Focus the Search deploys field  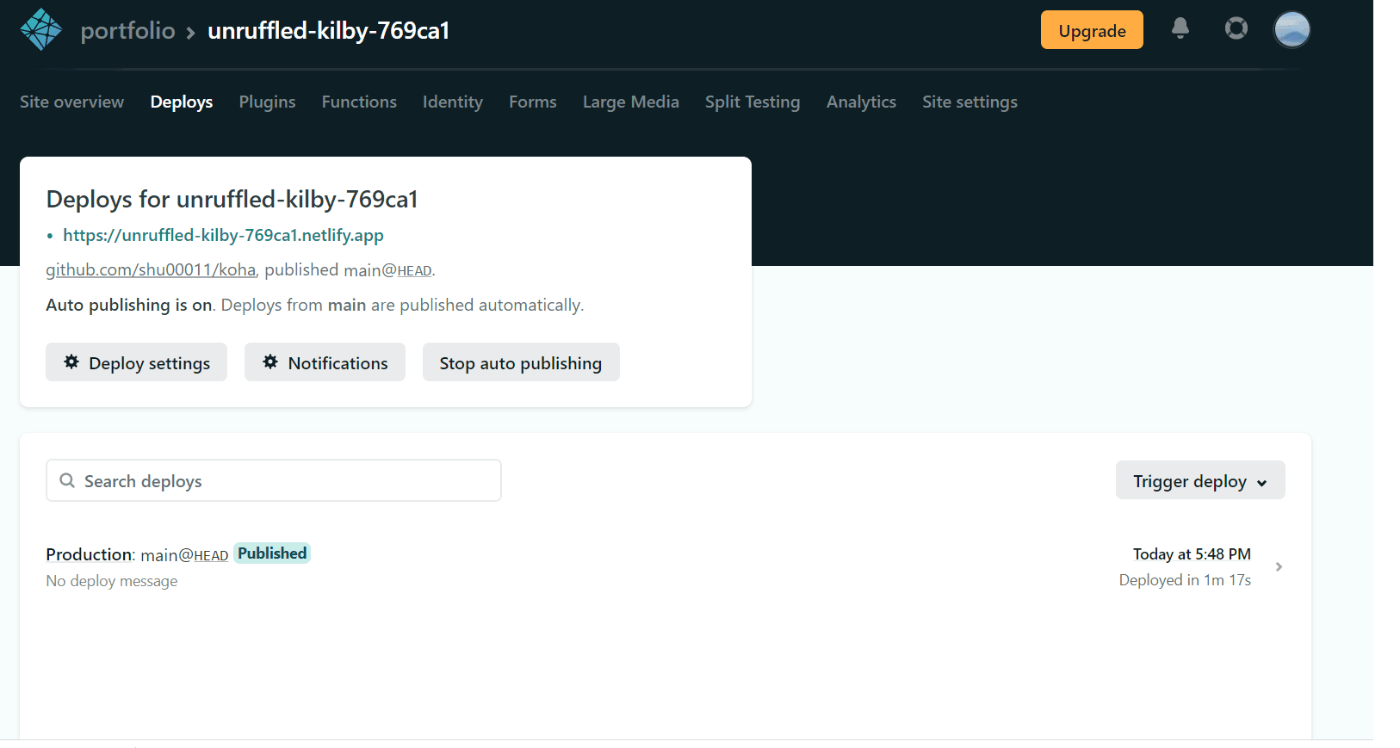273,481
